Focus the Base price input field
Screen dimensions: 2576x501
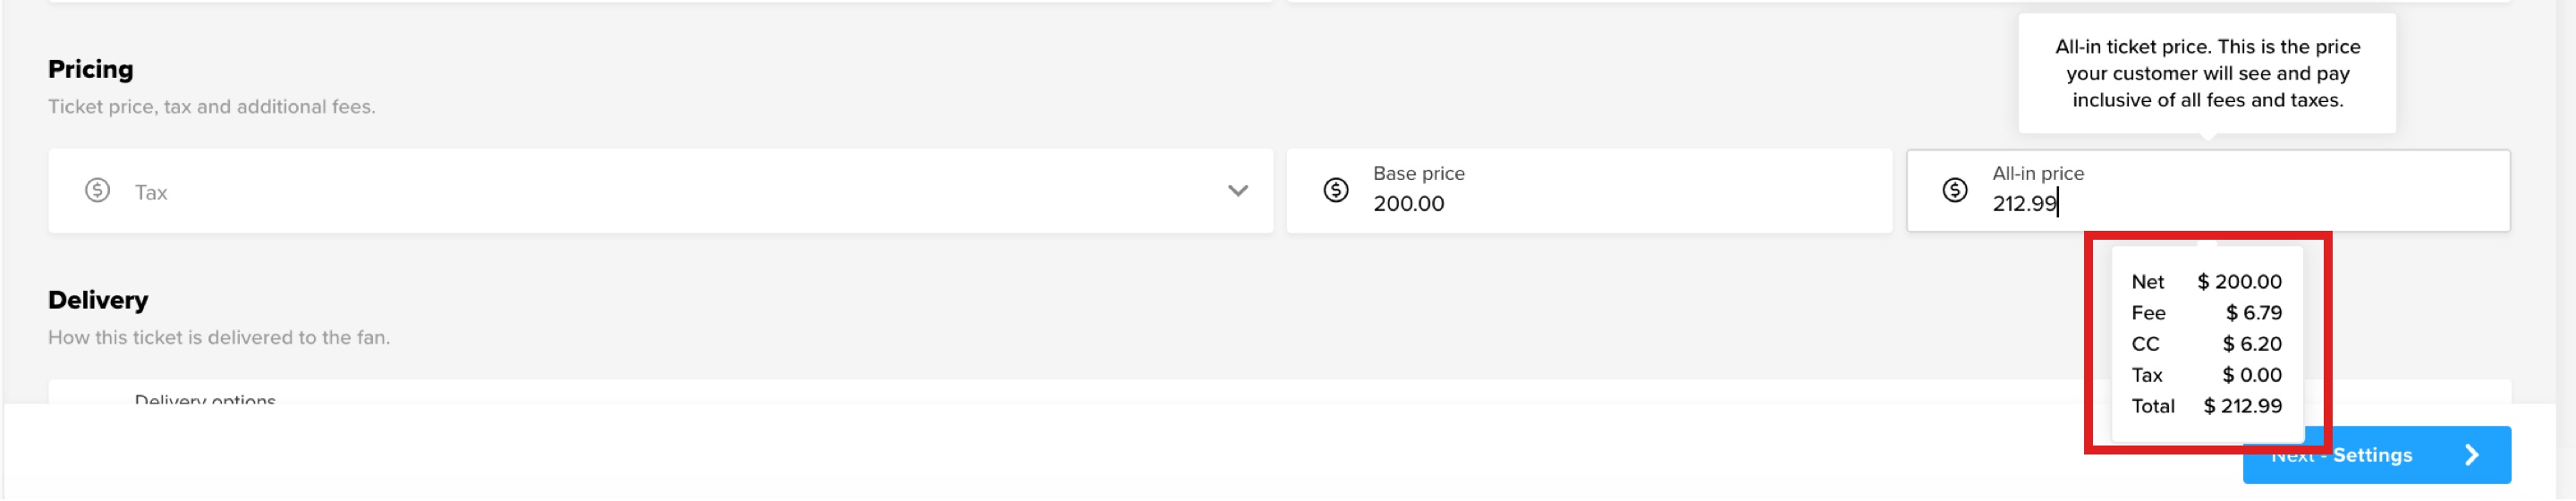point(1588,191)
